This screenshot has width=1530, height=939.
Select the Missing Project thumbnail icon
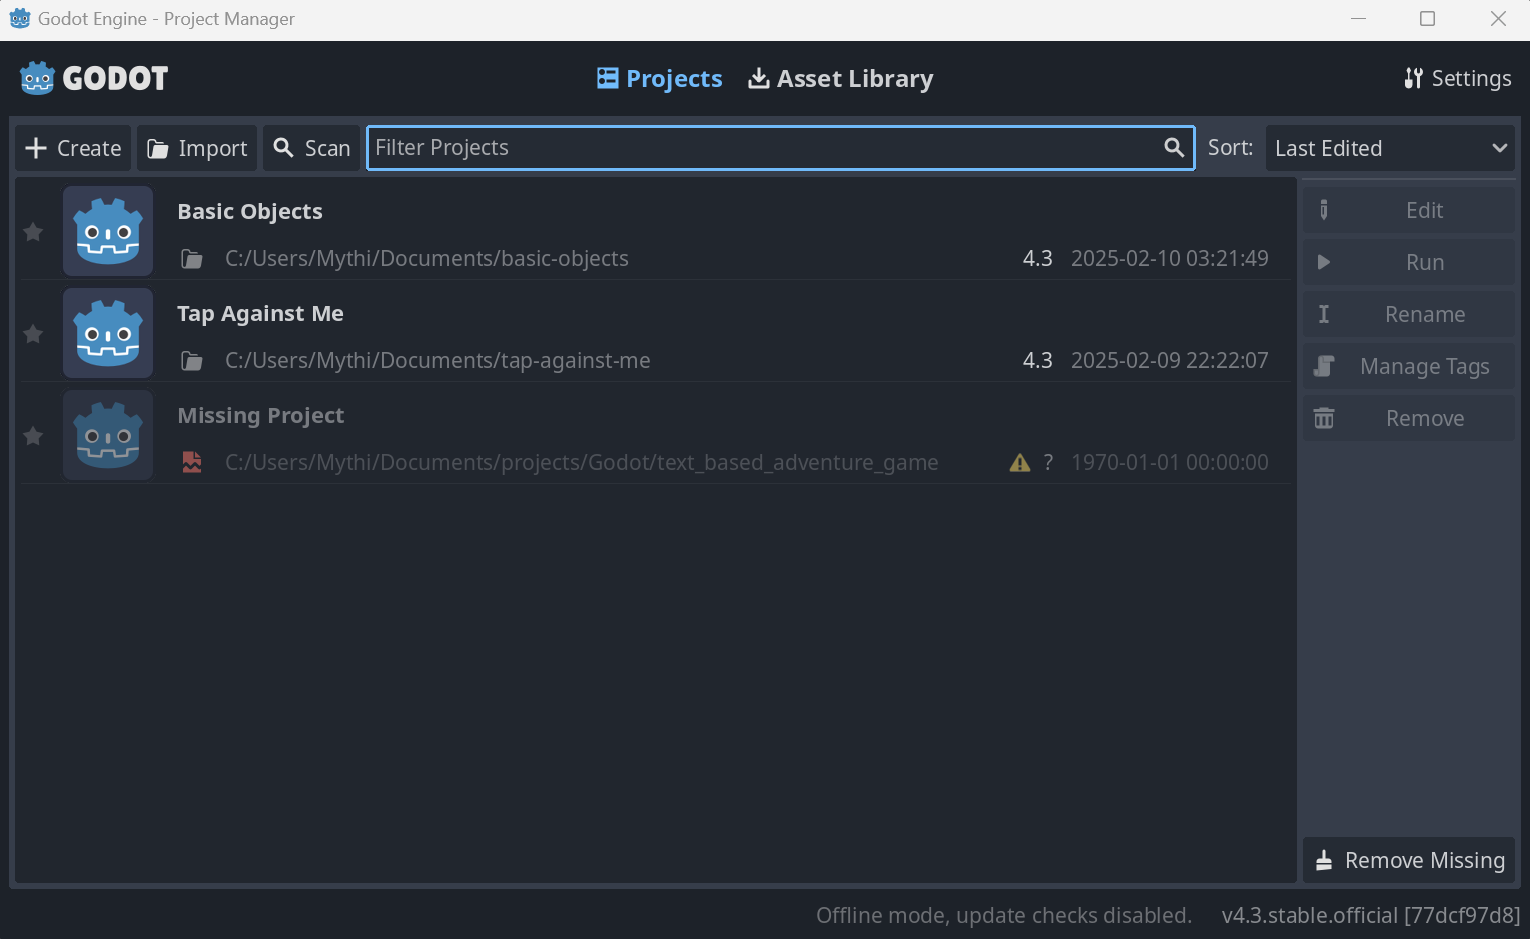(108, 435)
